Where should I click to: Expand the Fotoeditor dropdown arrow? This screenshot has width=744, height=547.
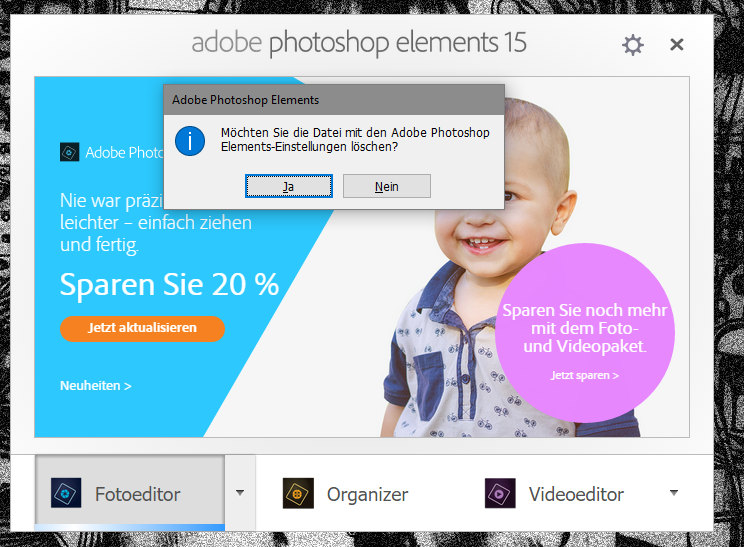pyautogui.click(x=240, y=493)
